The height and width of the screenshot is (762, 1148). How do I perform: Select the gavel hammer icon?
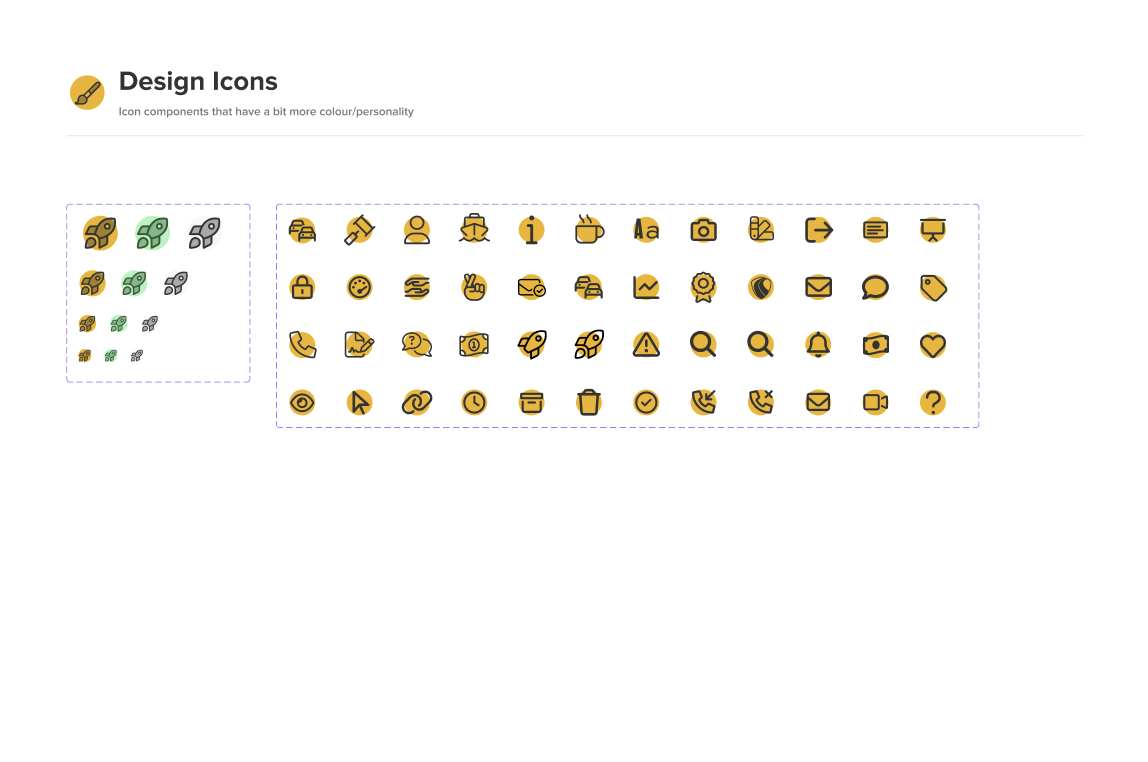[359, 230]
